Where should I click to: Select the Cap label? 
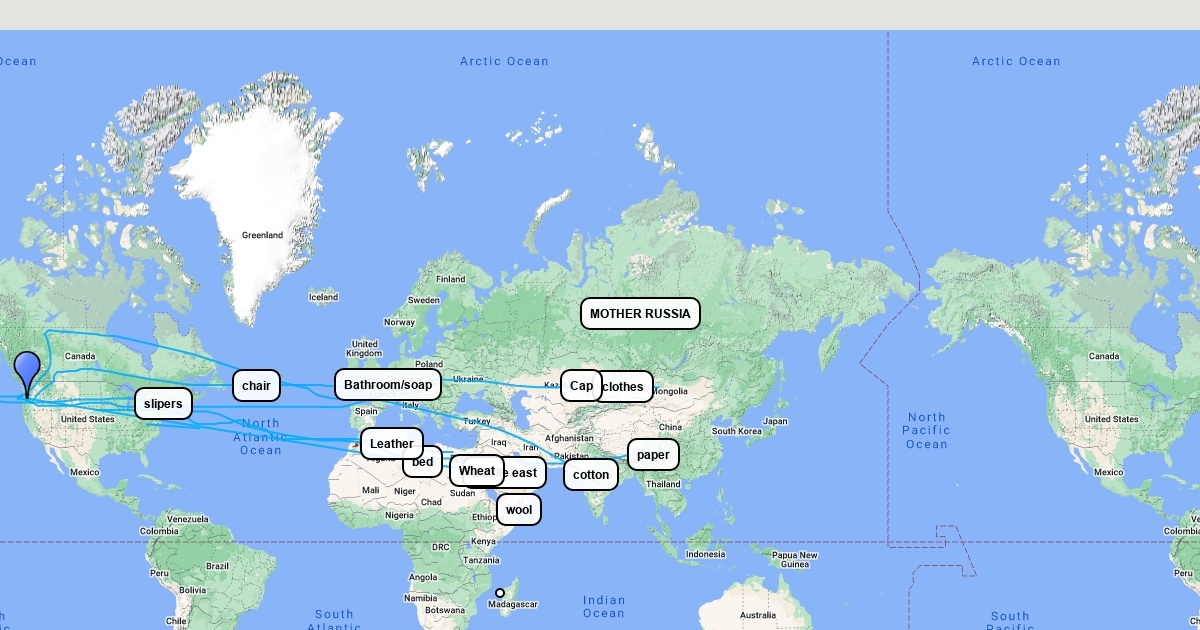point(581,385)
